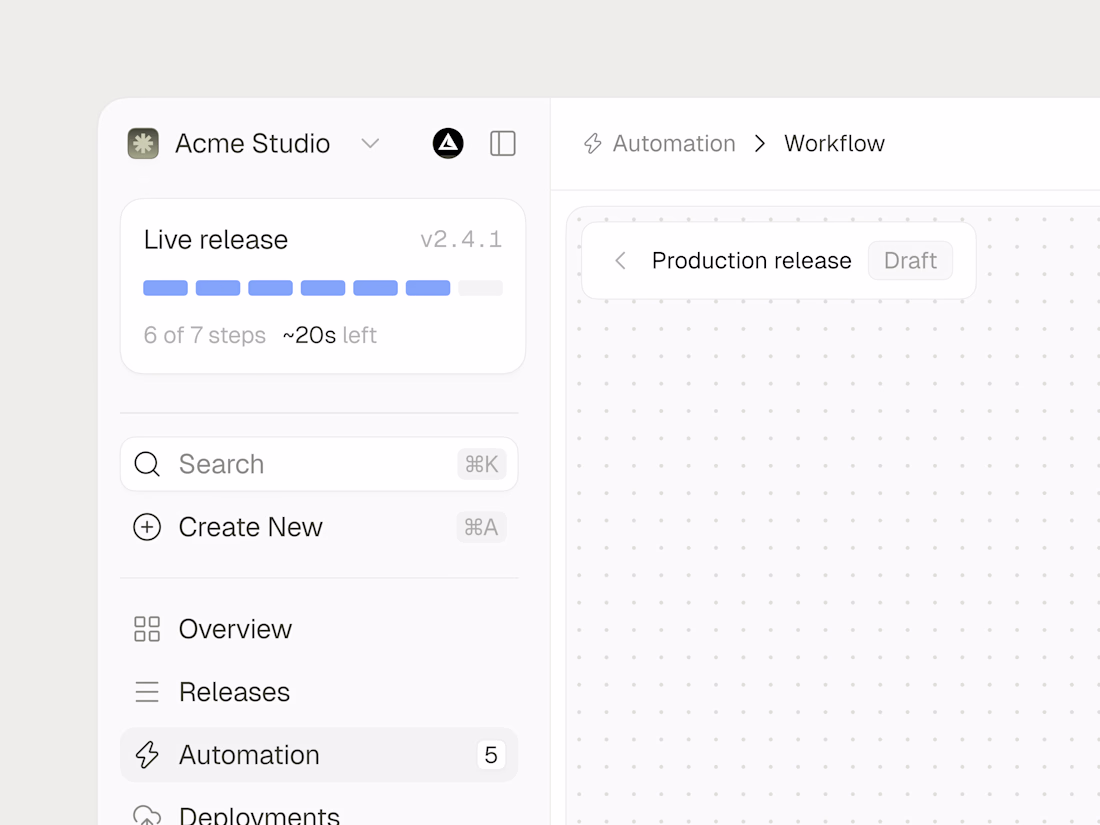This screenshot has height=825, width=1100.
Task: Click the Acme Studio workspace logo icon
Action: point(143,144)
